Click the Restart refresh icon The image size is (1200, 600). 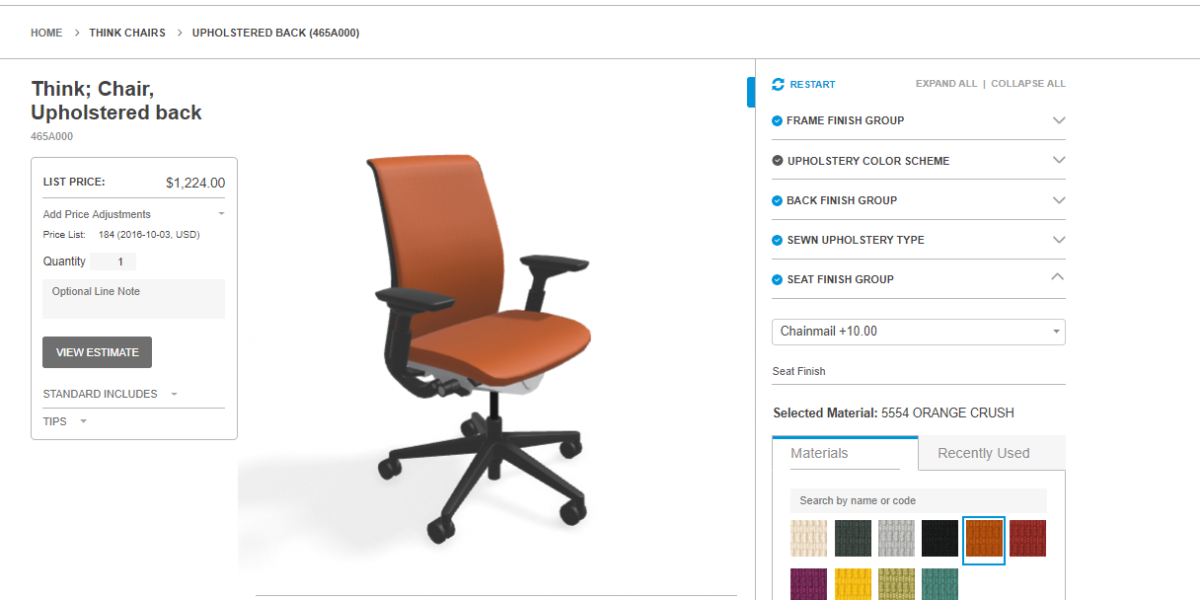pyautogui.click(x=778, y=84)
